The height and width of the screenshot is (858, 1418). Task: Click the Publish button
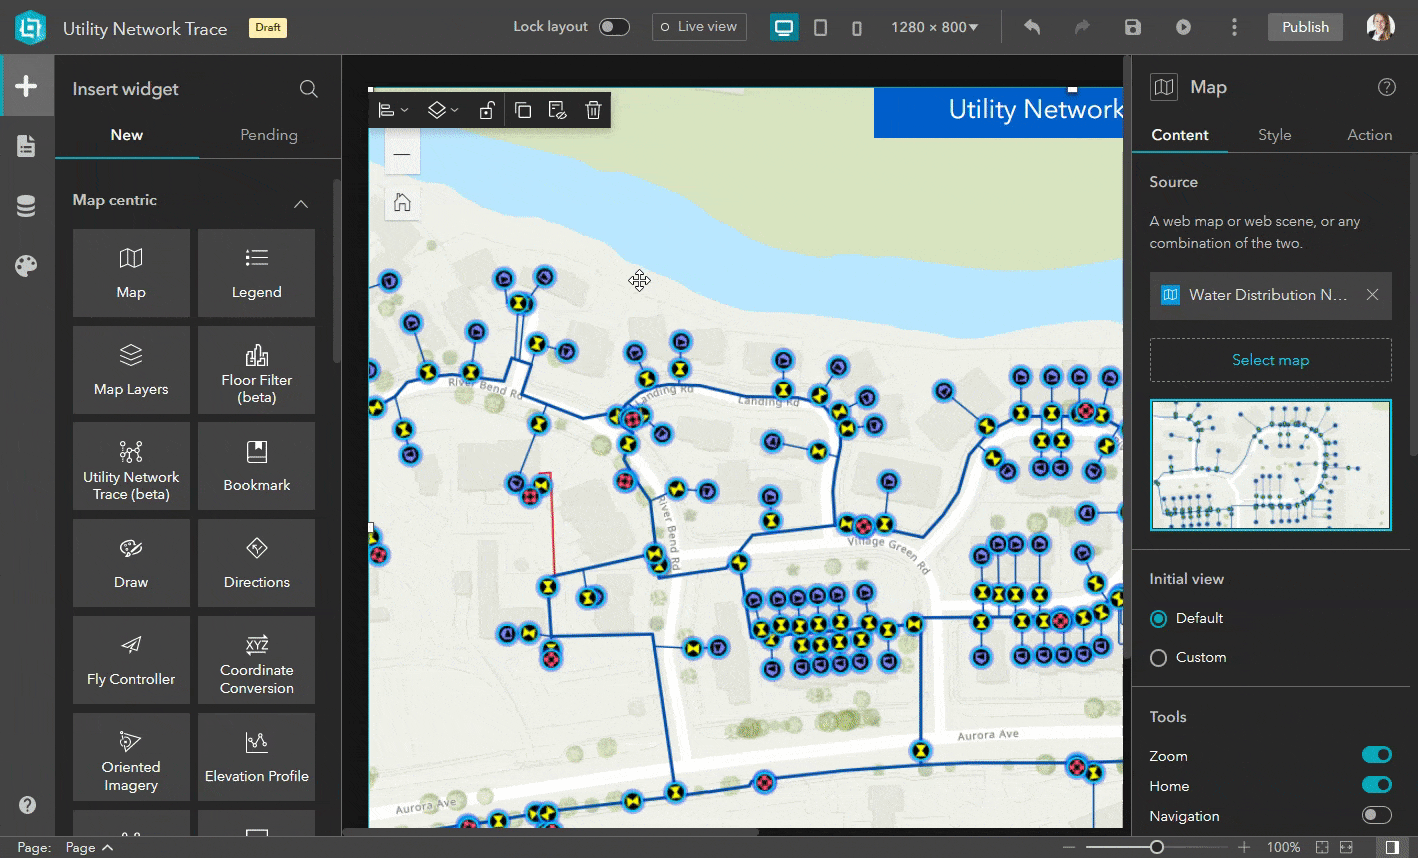(x=1304, y=27)
